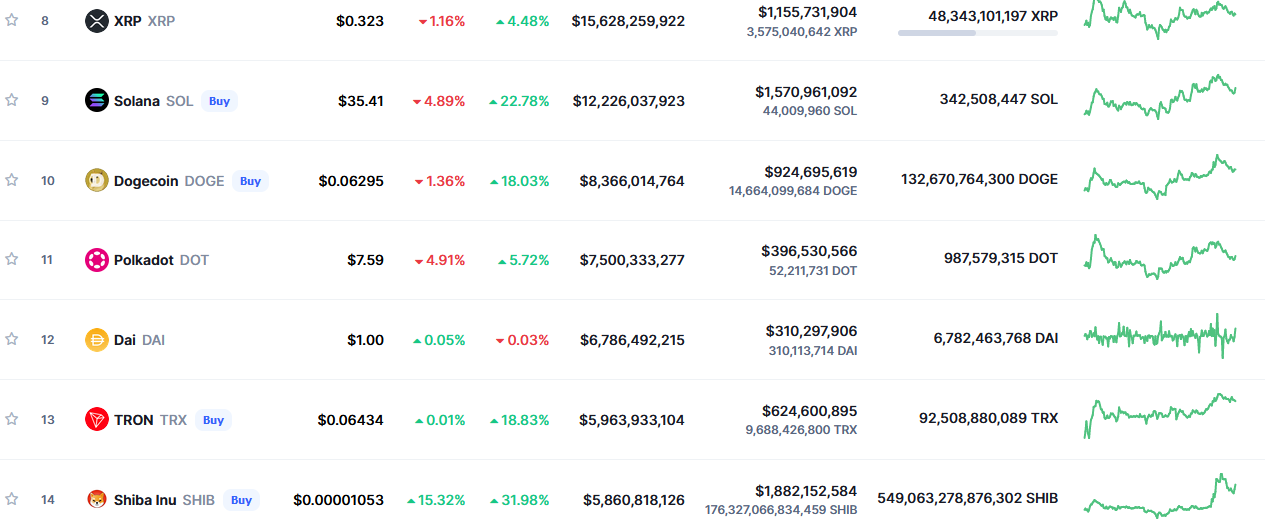Viewport: 1265px width, 523px height.
Task: Click the Polkadot logo icon
Action: [97, 260]
